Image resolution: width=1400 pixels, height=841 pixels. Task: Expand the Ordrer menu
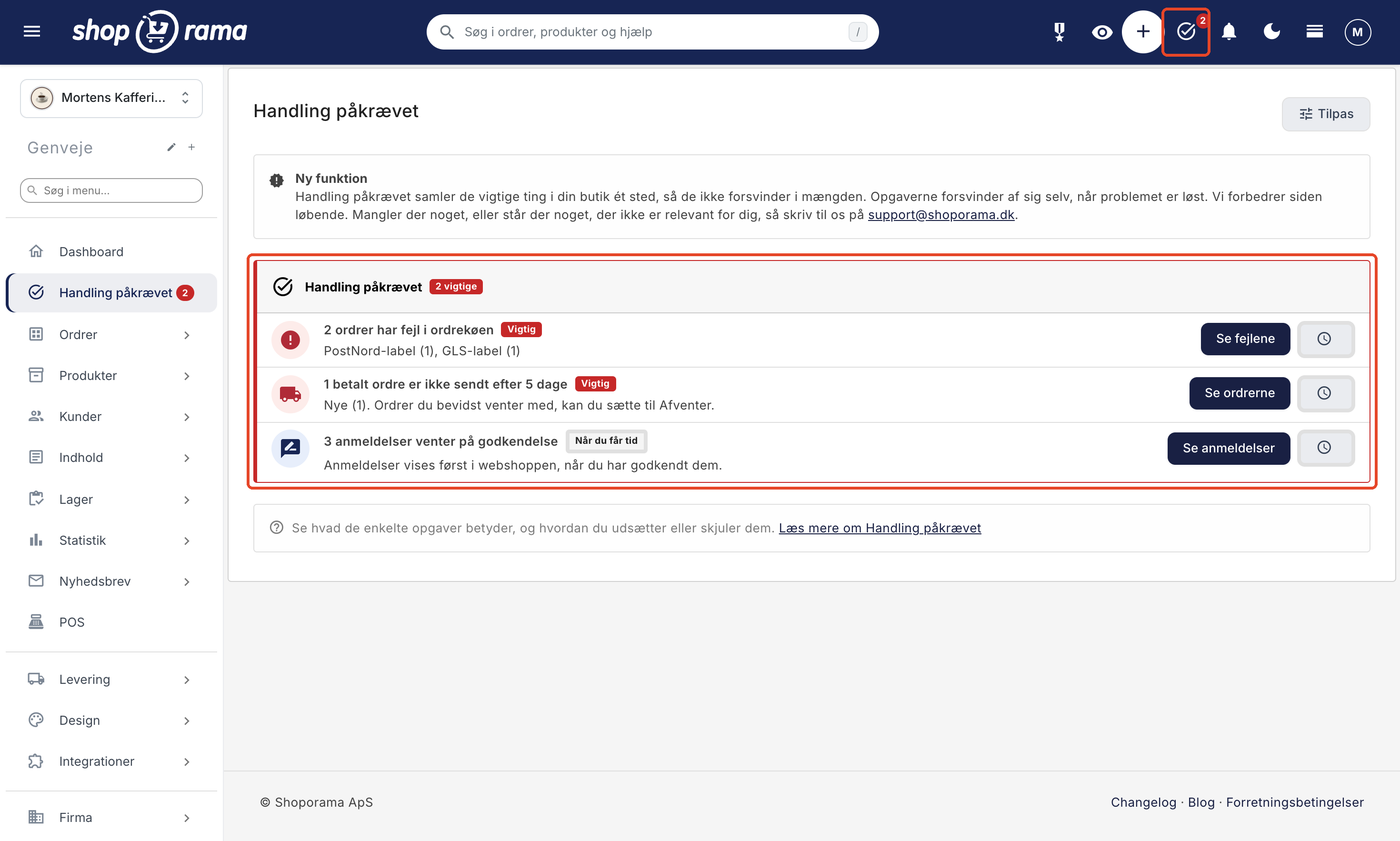(x=111, y=334)
